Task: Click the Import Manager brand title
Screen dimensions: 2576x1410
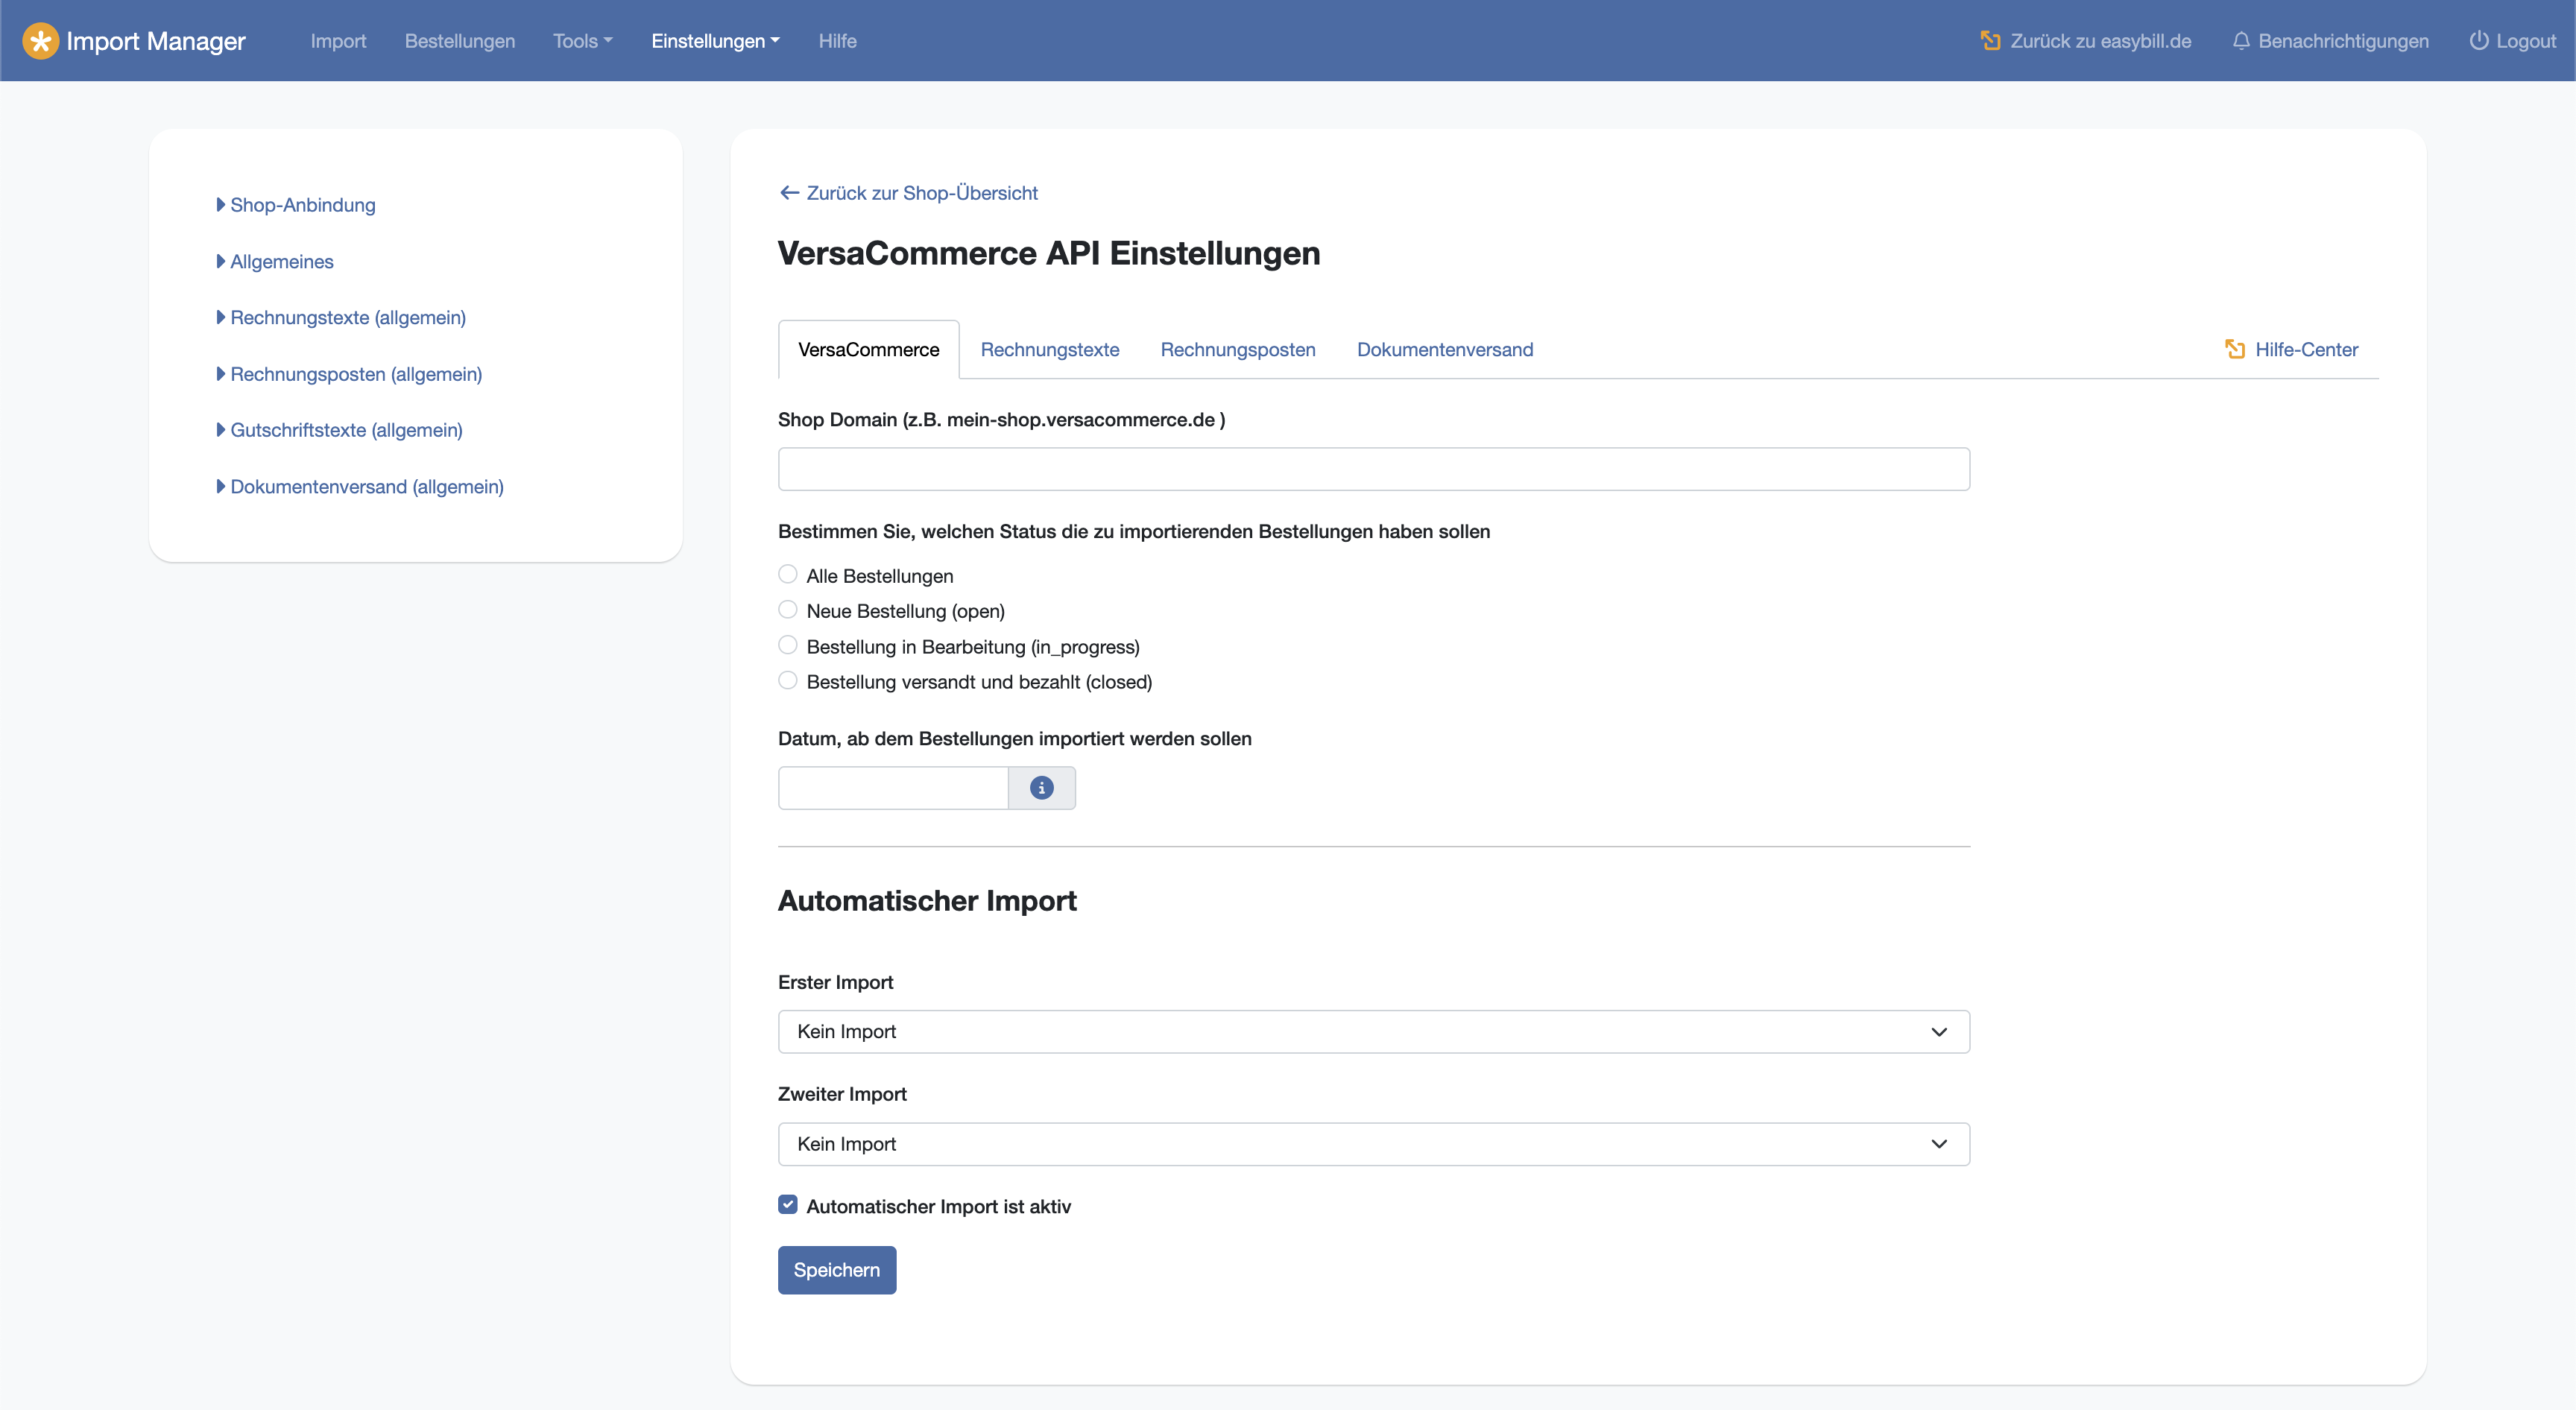Action: 156,41
